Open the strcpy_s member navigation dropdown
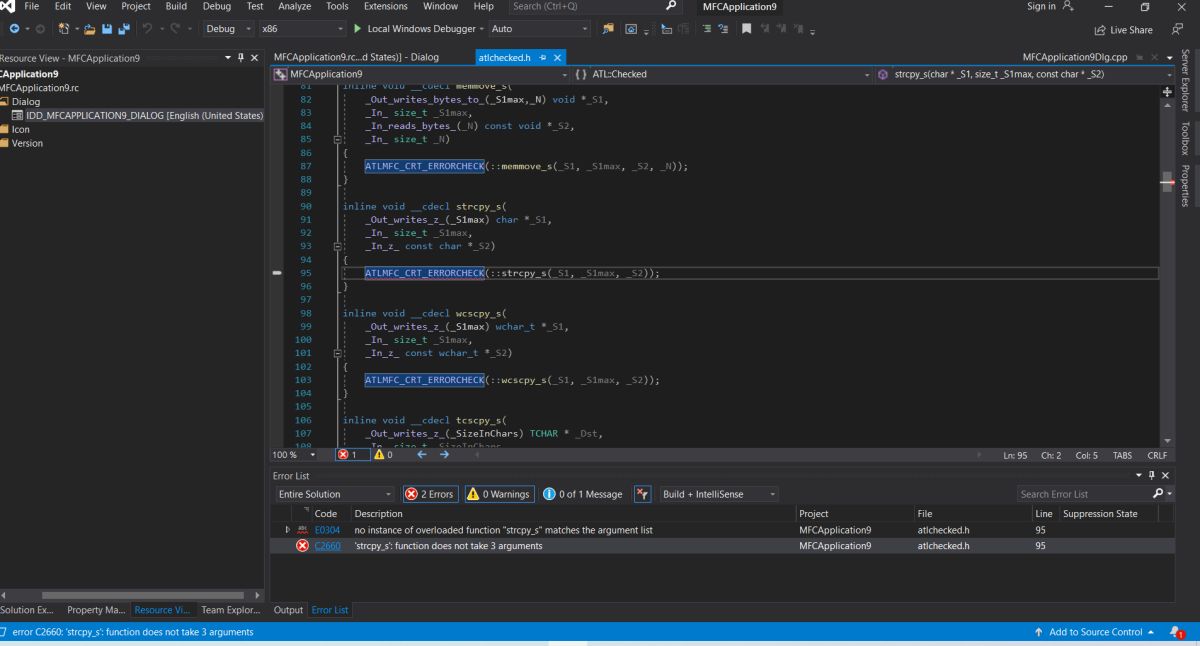The width and height of the screenshot is (1200, 646). point(1025,74)
